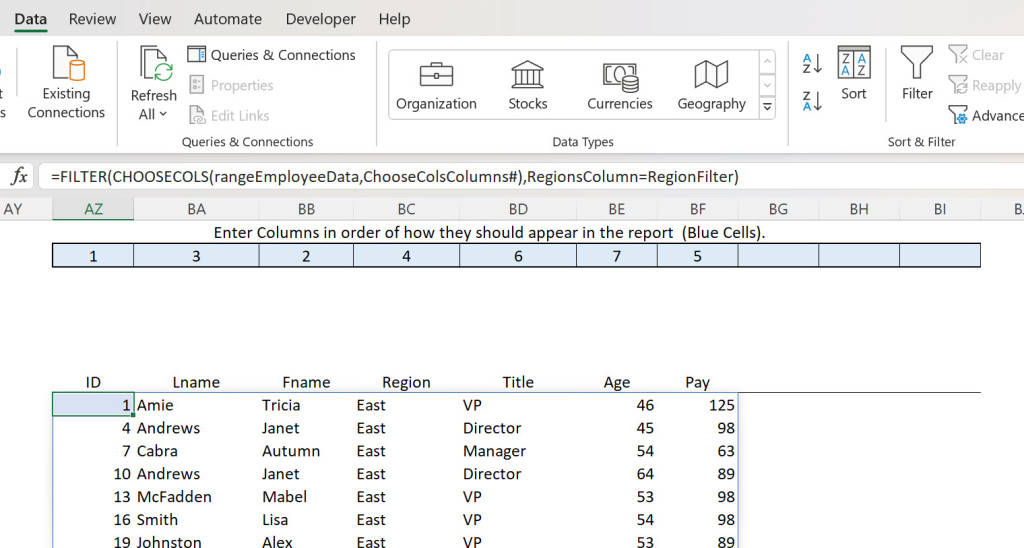Open the Developer tab

coord(321,19)
